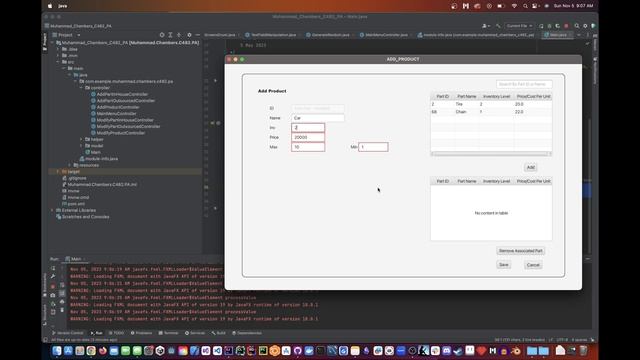Viewport: 640px width, 360px height.
Task: Focus the Price field with 20000
Action: click(x=308, y=138)
